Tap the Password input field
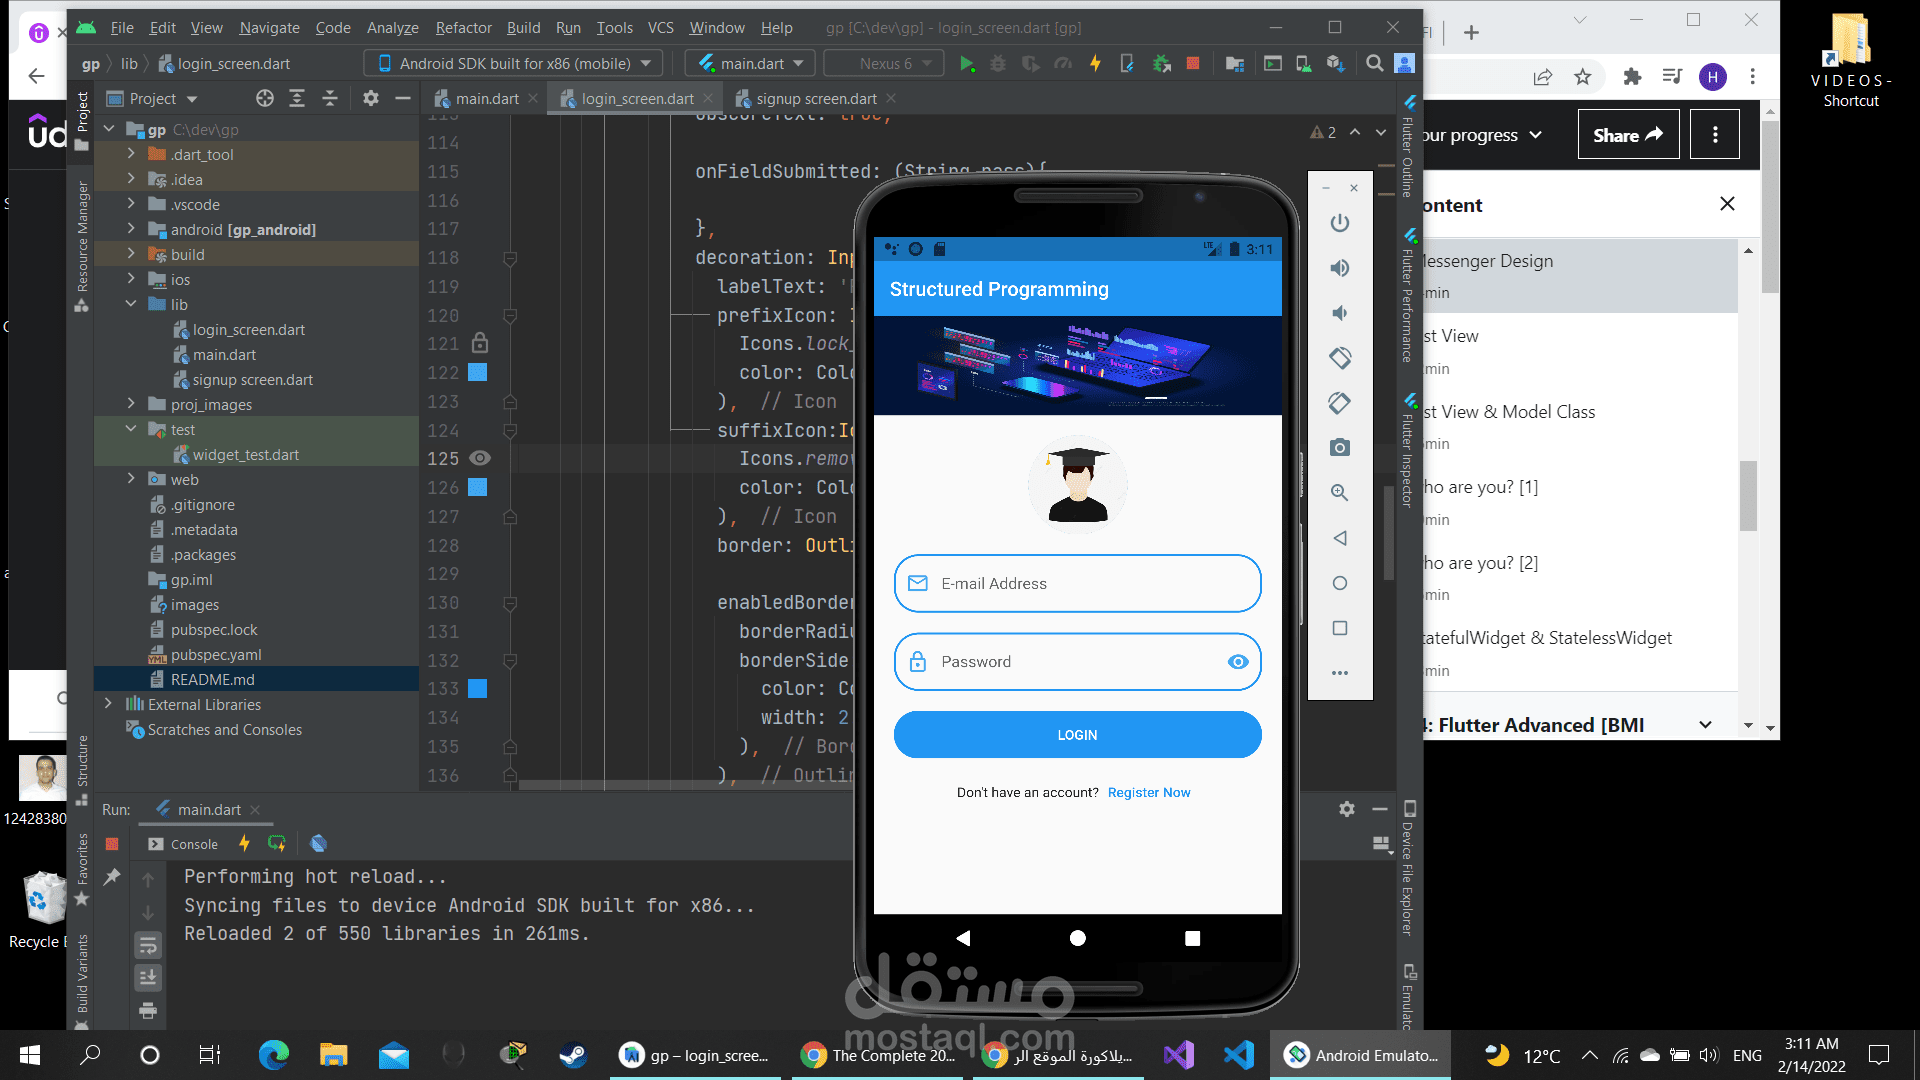The image size is (1920, 1080). pyautogui.click(x=1077, y=662)
